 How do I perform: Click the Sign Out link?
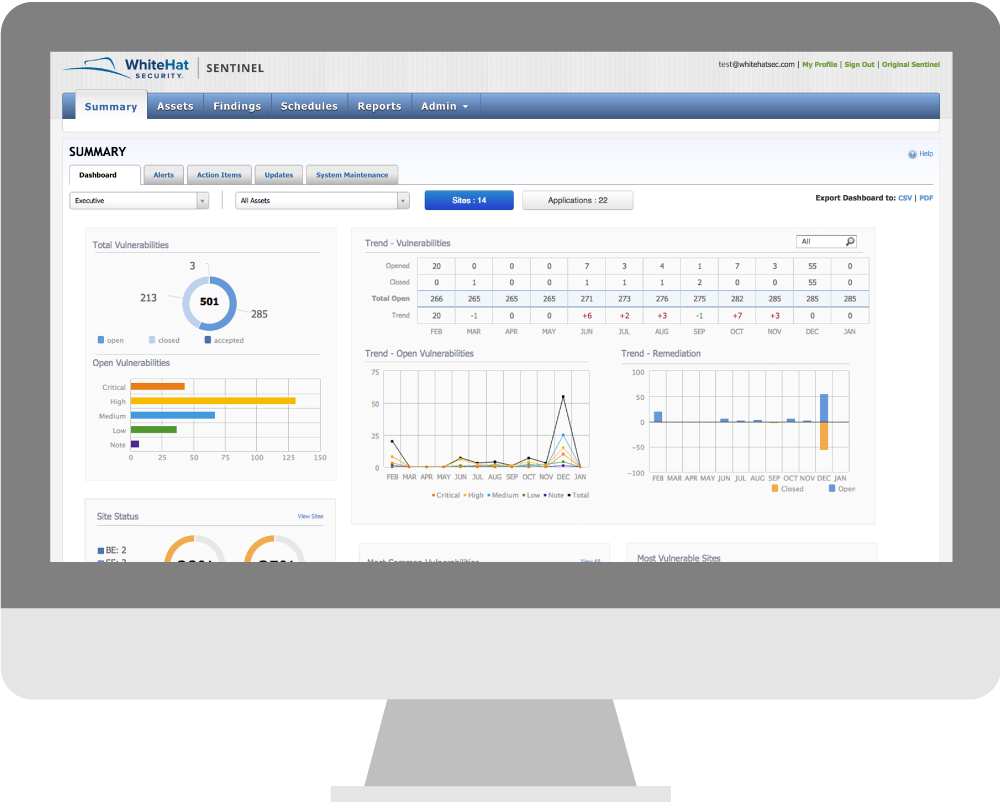[859, 65]
